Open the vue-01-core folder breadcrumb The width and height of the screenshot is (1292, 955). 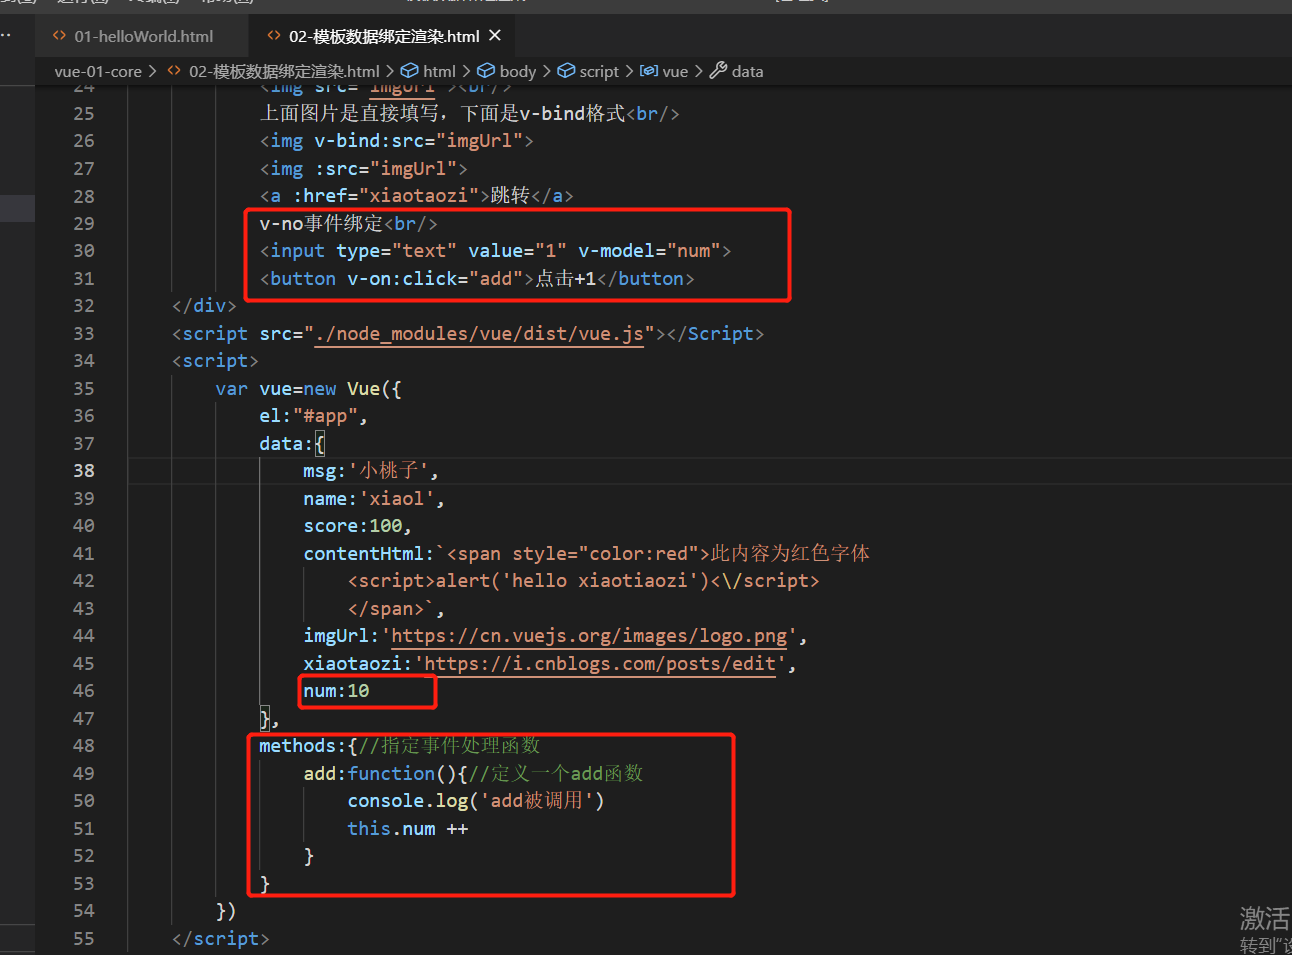tap(98, 71)
